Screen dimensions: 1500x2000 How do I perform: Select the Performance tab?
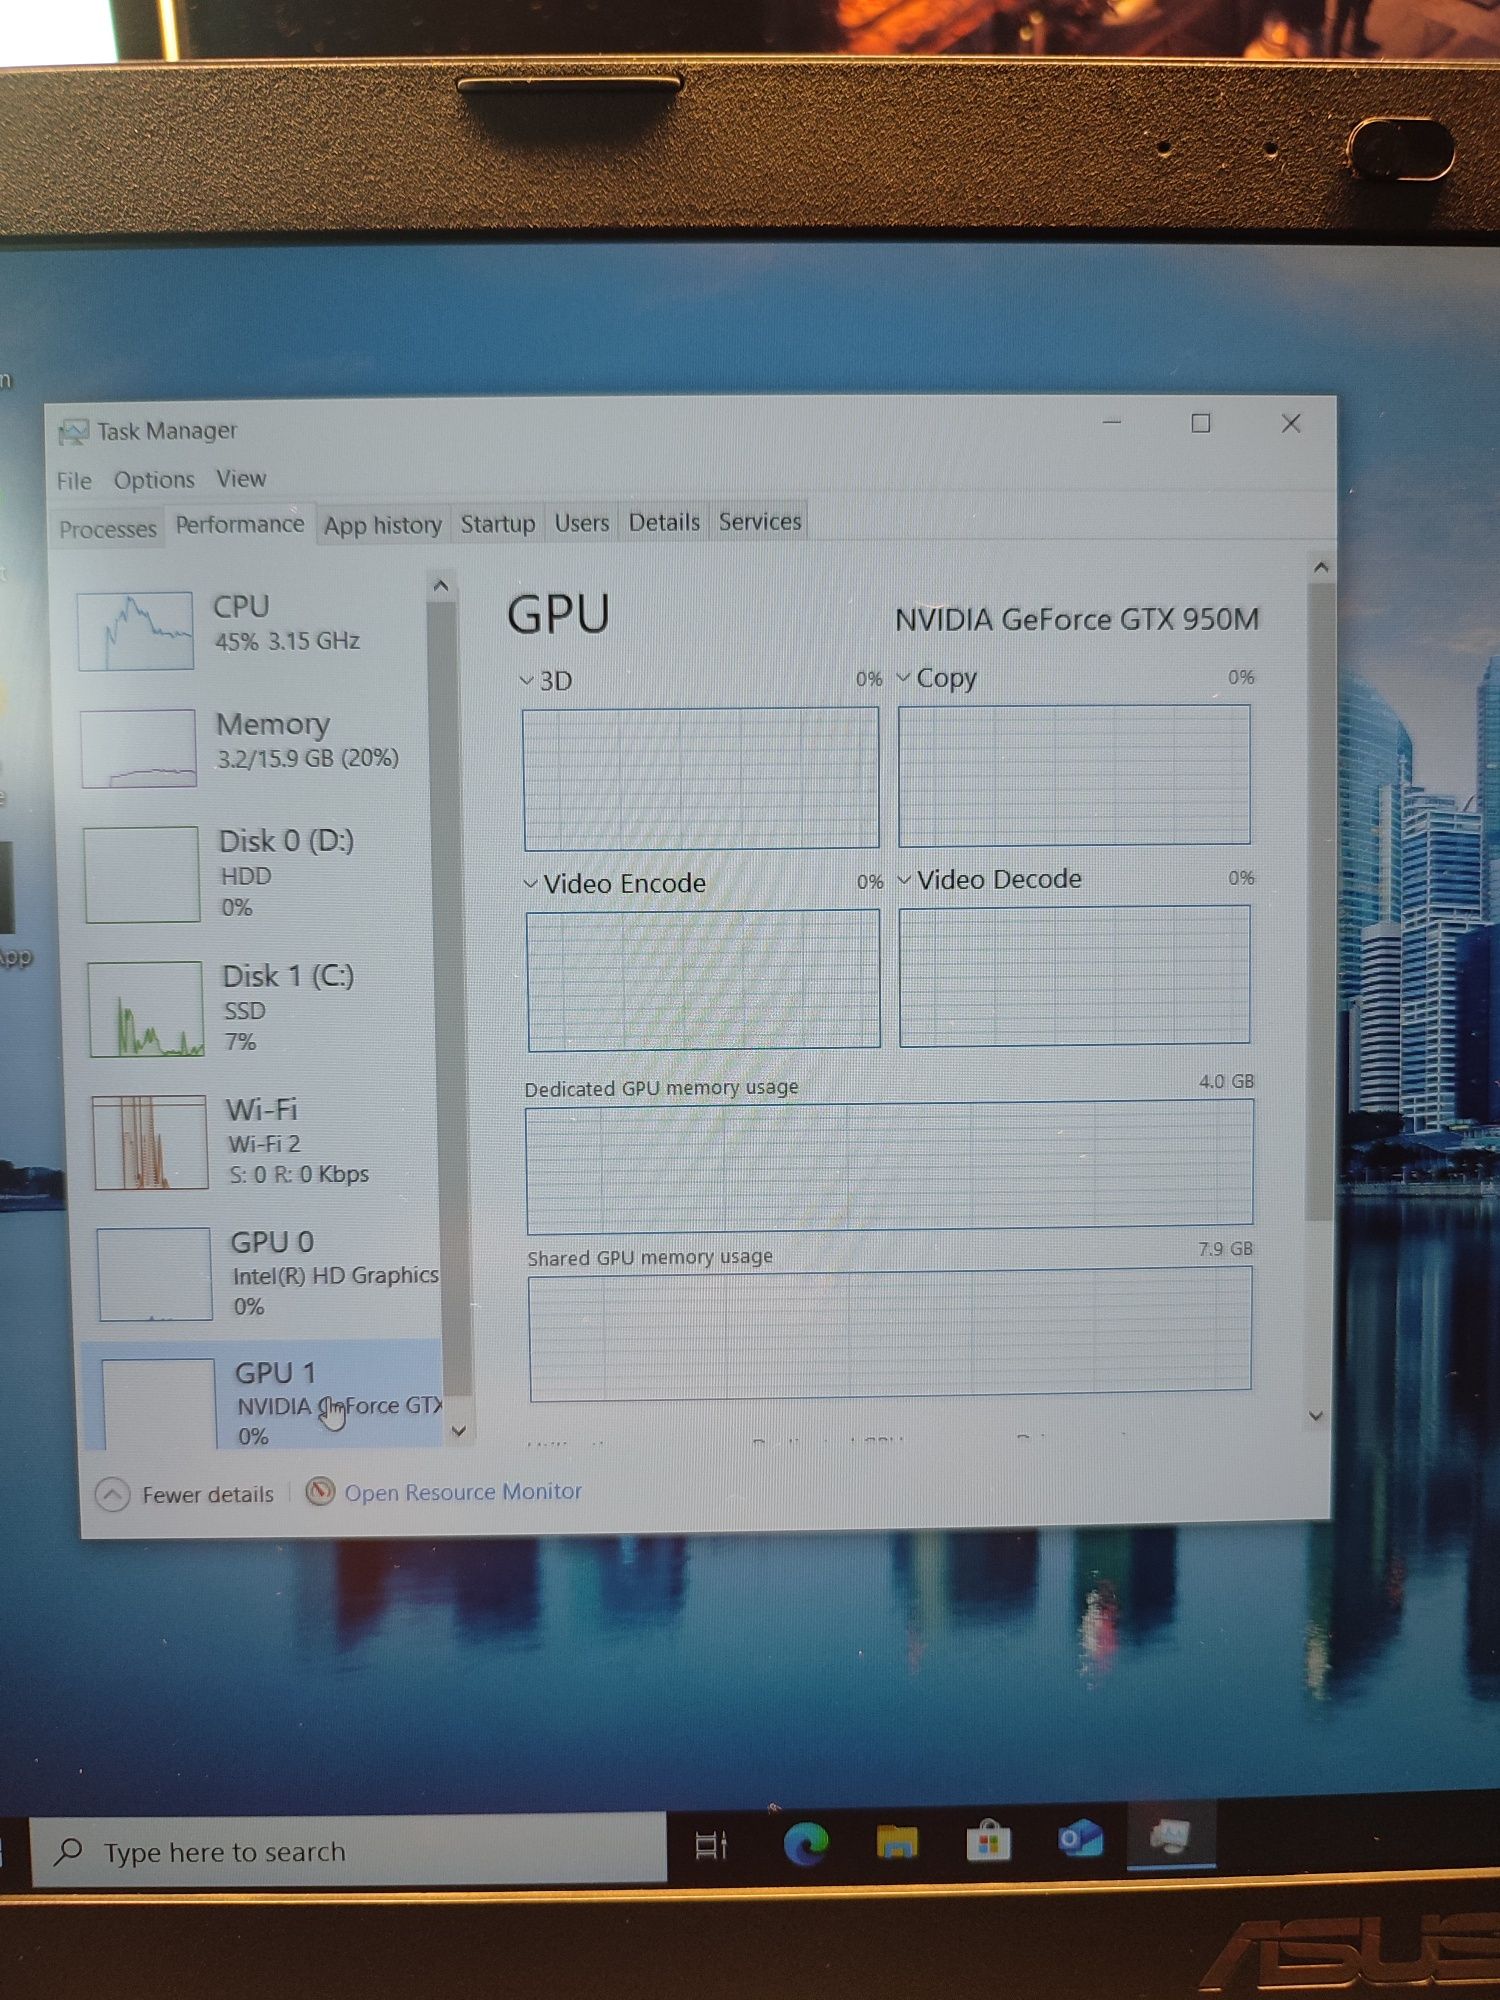tap(240, 525)
